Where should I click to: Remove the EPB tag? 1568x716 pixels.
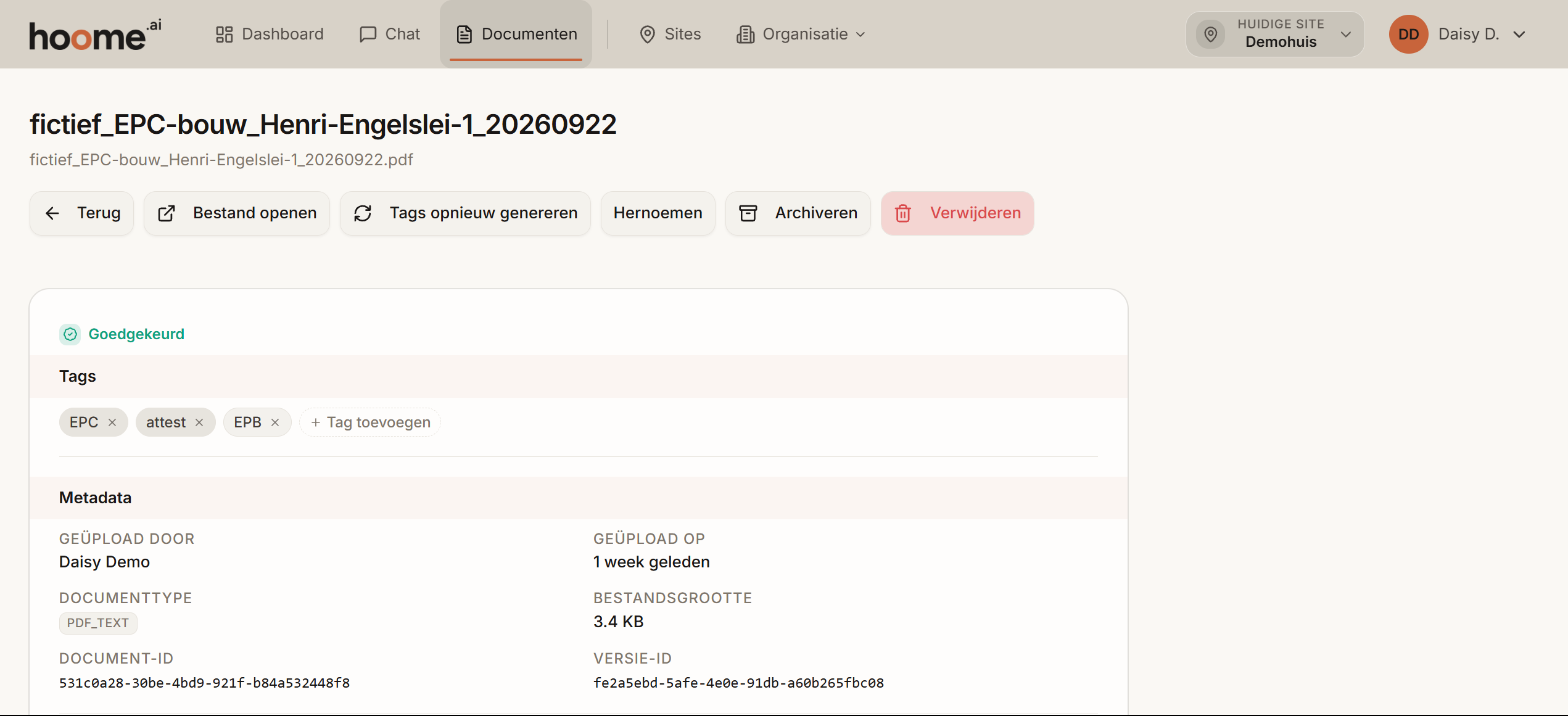275,423
